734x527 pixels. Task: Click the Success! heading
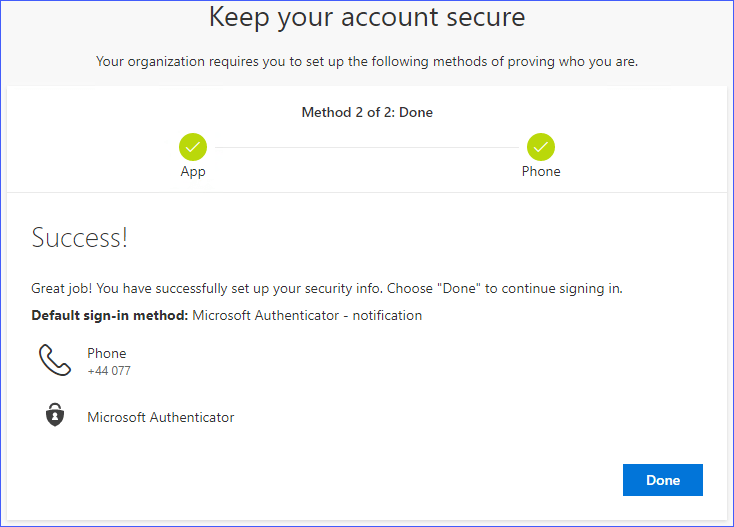80,238
